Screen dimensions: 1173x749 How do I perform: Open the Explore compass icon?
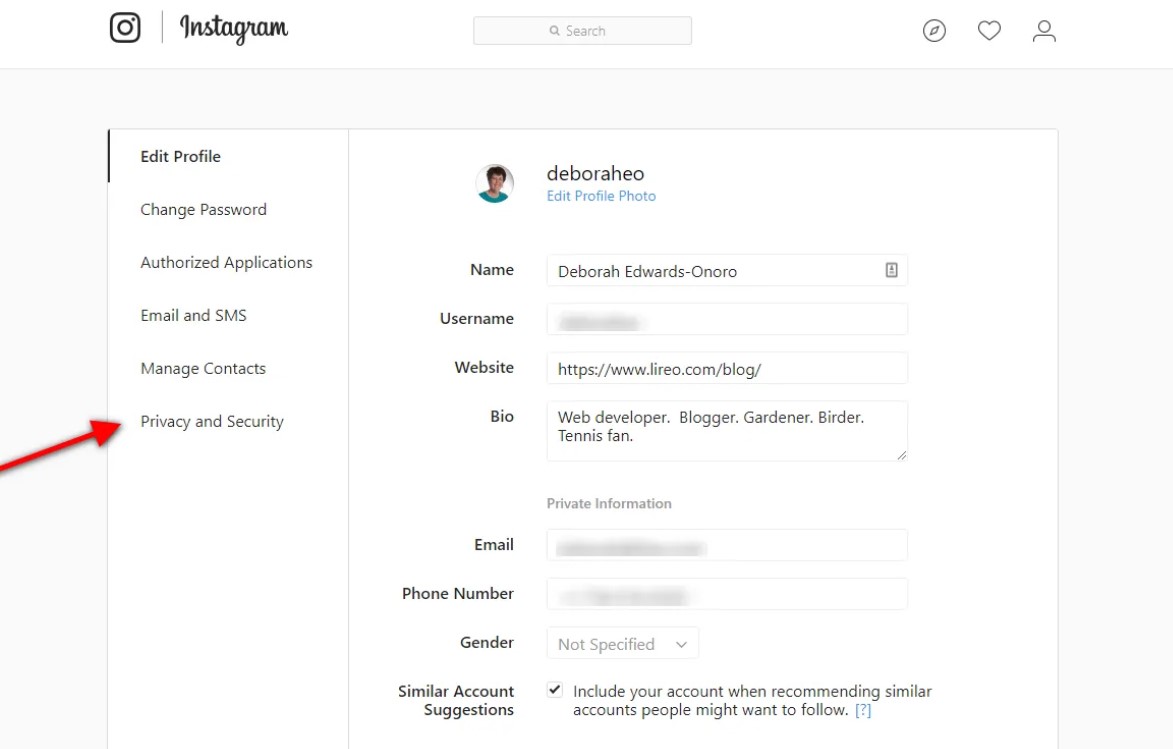coord(934,31)
